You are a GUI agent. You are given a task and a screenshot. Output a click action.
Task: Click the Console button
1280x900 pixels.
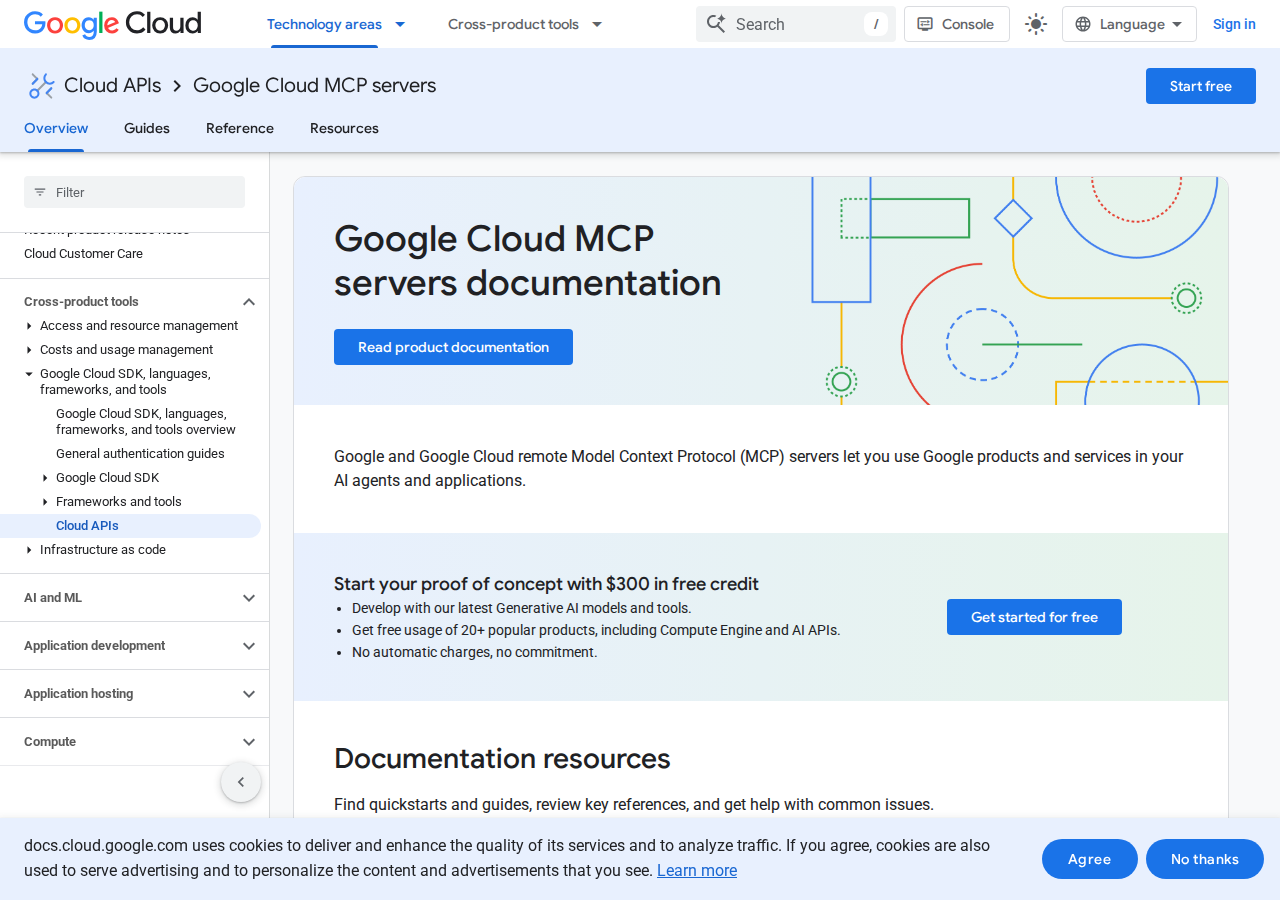(956, 24)
